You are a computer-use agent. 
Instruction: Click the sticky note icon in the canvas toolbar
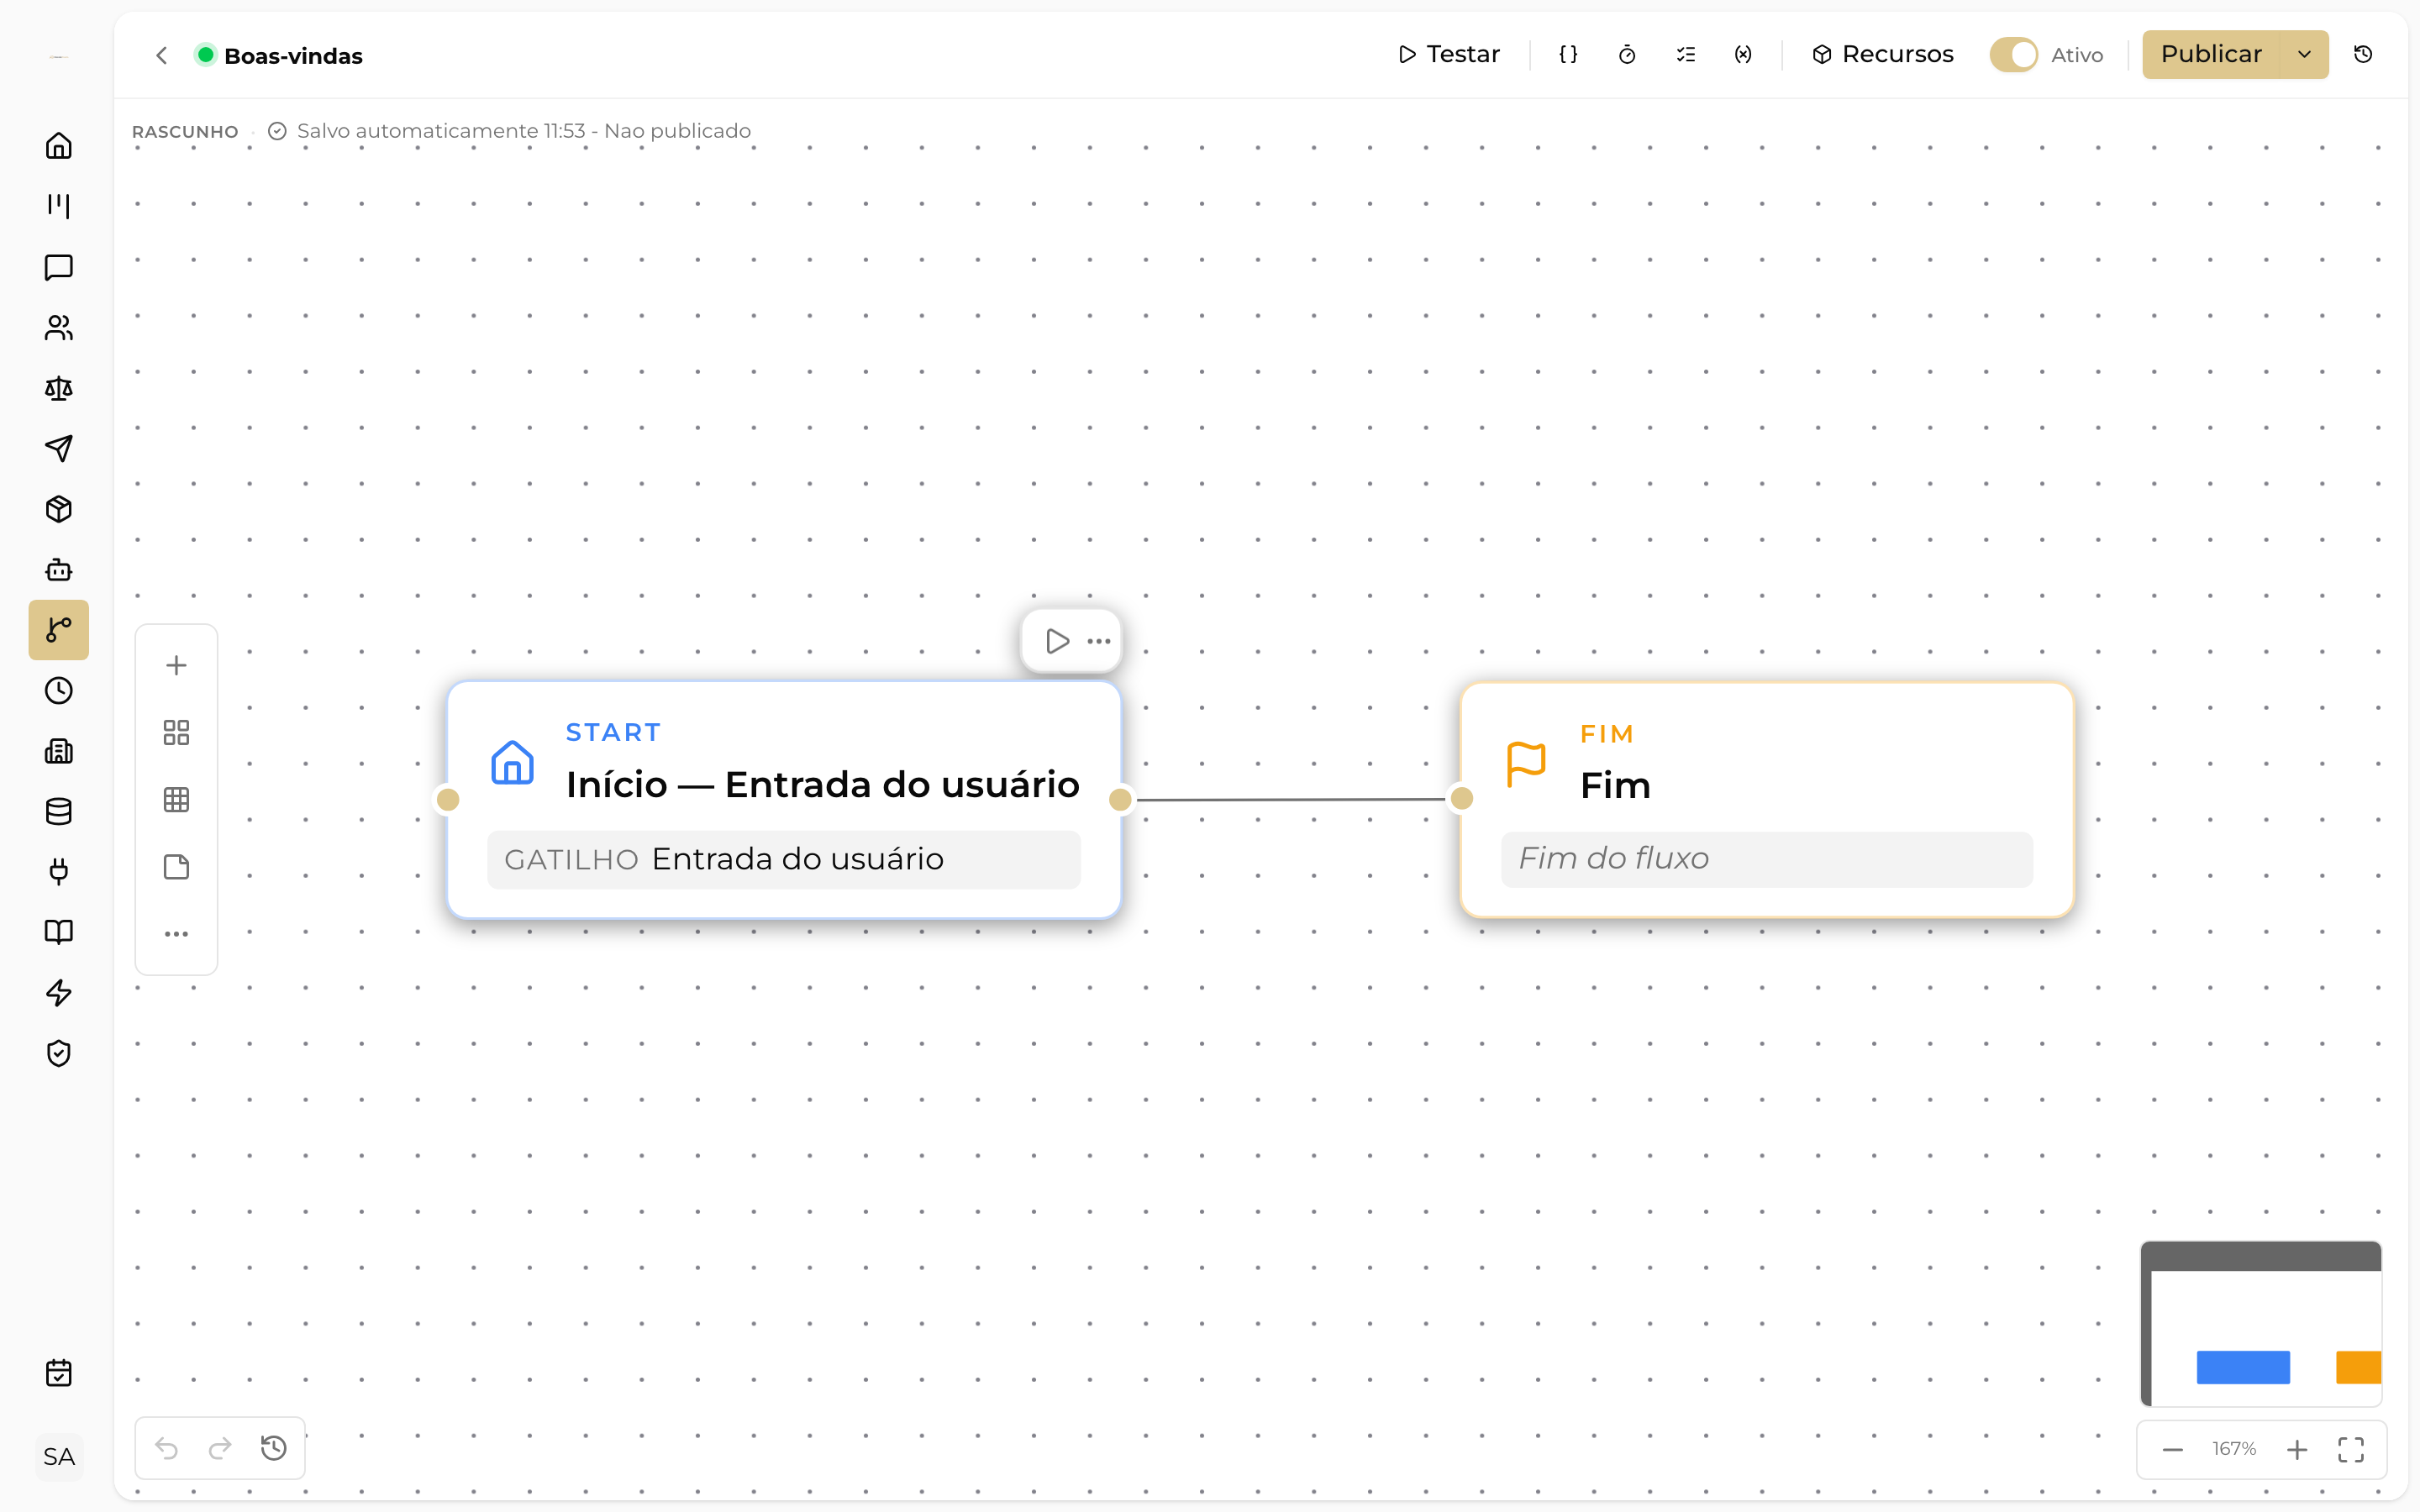click(176, 867)
